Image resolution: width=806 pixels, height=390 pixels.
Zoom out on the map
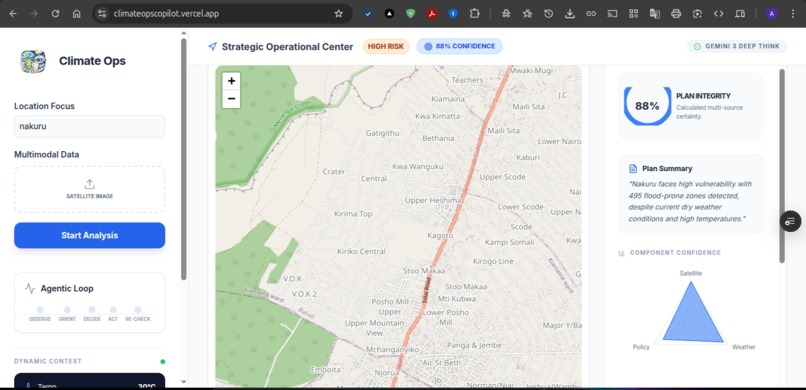[x=231, y=99]
